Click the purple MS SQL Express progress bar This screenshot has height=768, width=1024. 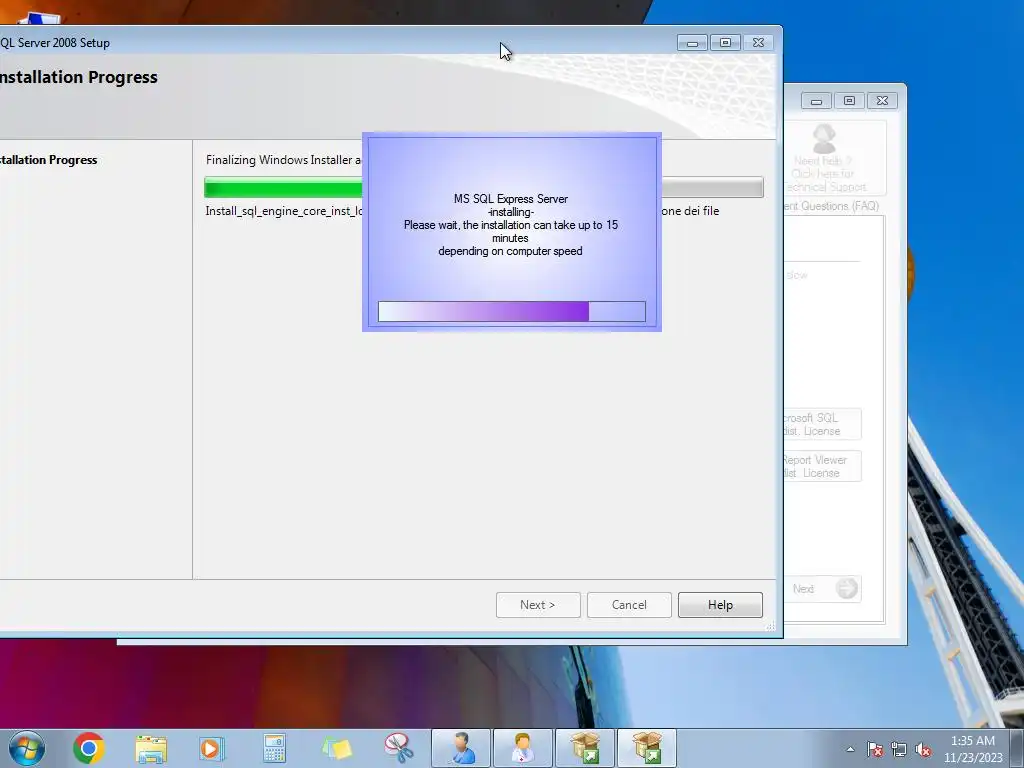[512, 312]
